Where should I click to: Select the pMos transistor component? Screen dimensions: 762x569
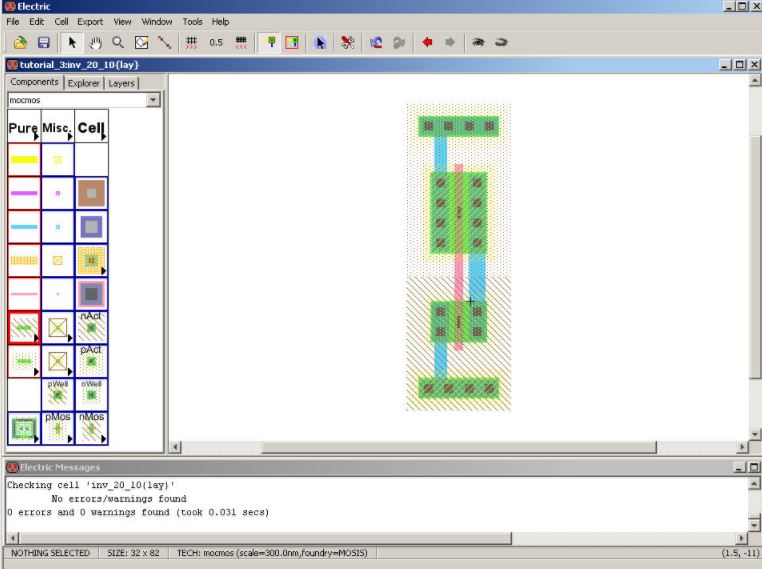(x=57, y=429)
